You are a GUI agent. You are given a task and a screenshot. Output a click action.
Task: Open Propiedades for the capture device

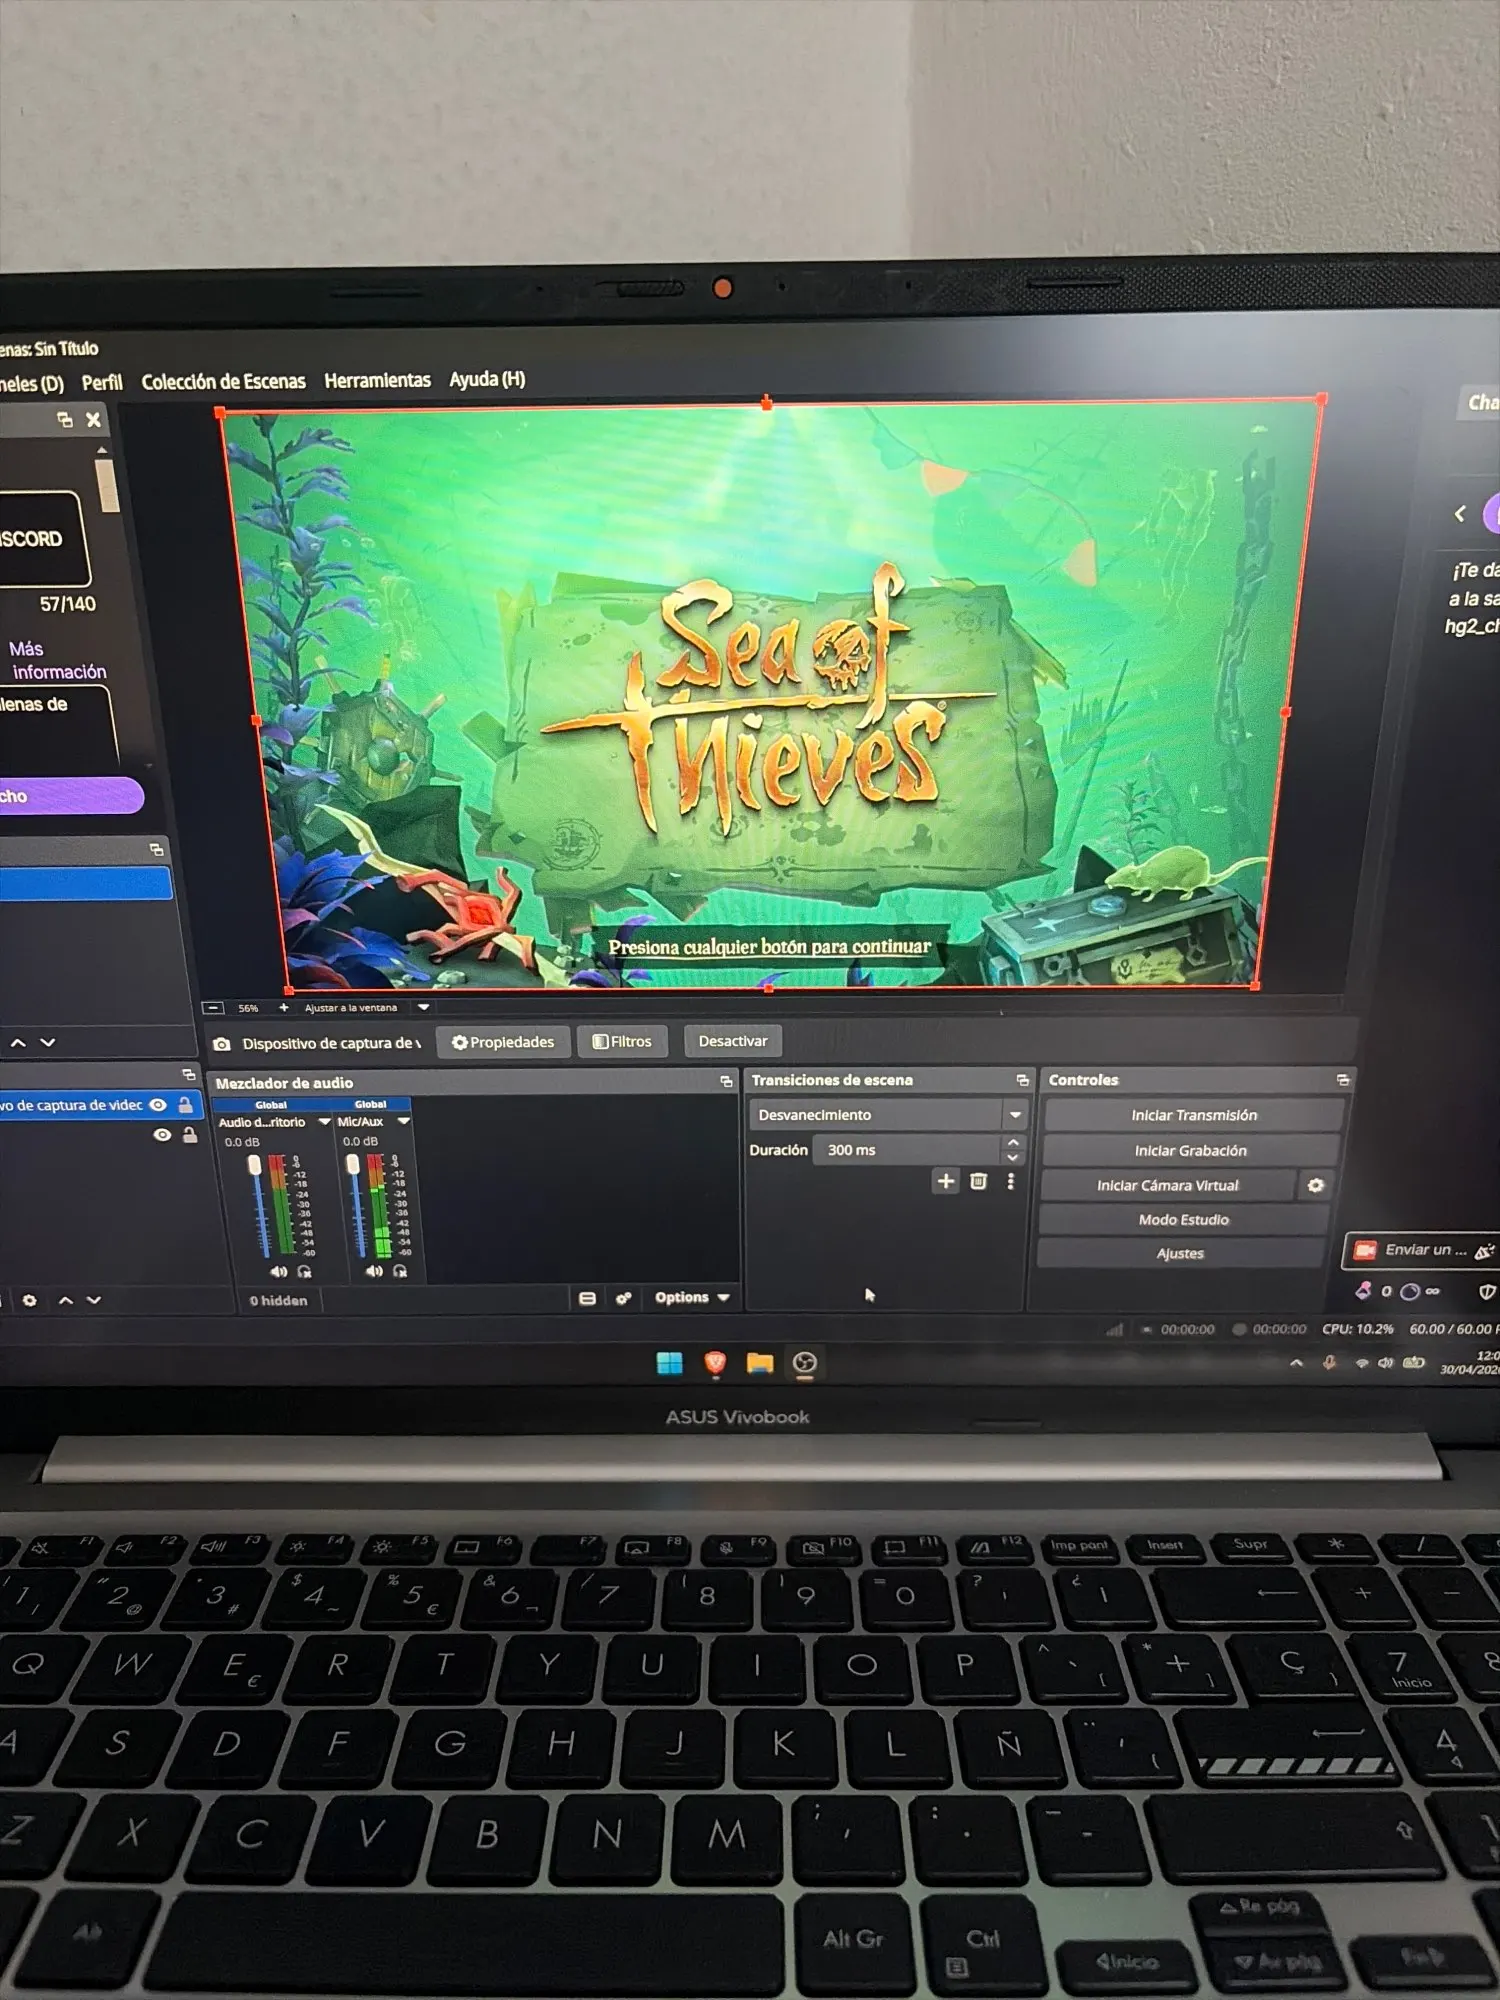[x=503, y=1042]
